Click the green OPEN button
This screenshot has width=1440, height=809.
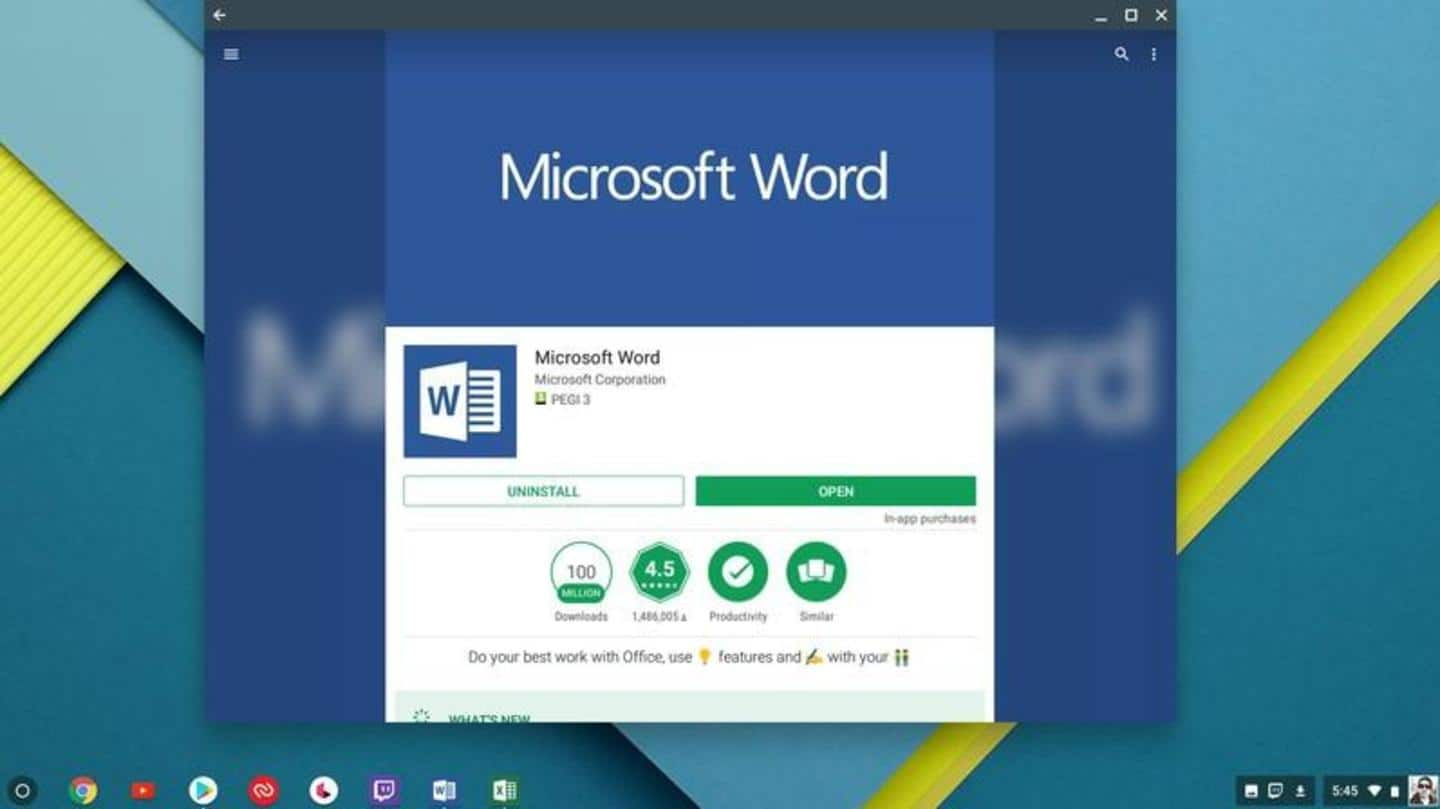(836, 491)
